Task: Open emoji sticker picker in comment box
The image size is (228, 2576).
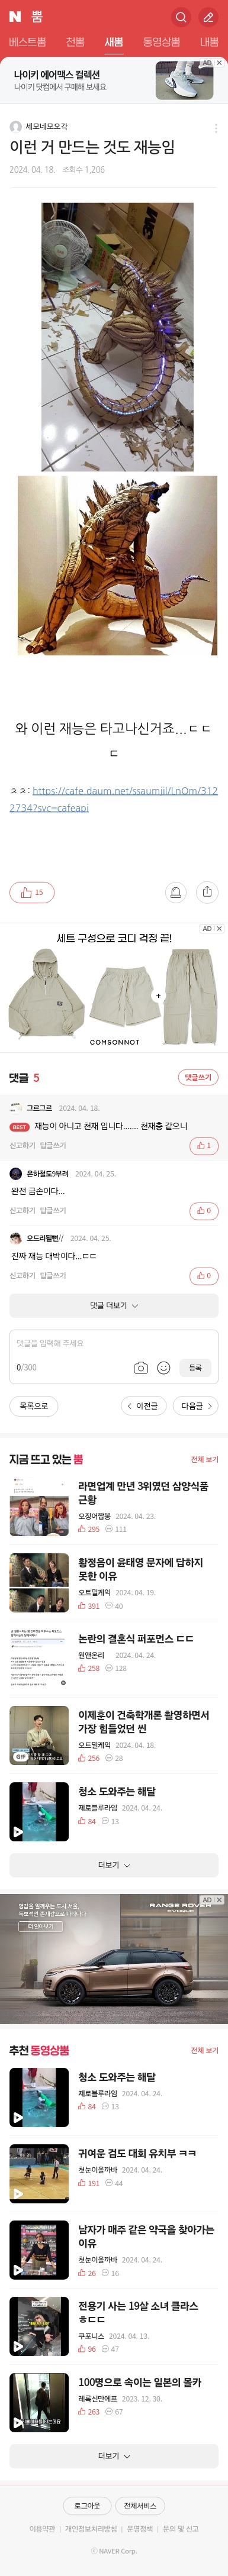Action: tap(163, 1368)
